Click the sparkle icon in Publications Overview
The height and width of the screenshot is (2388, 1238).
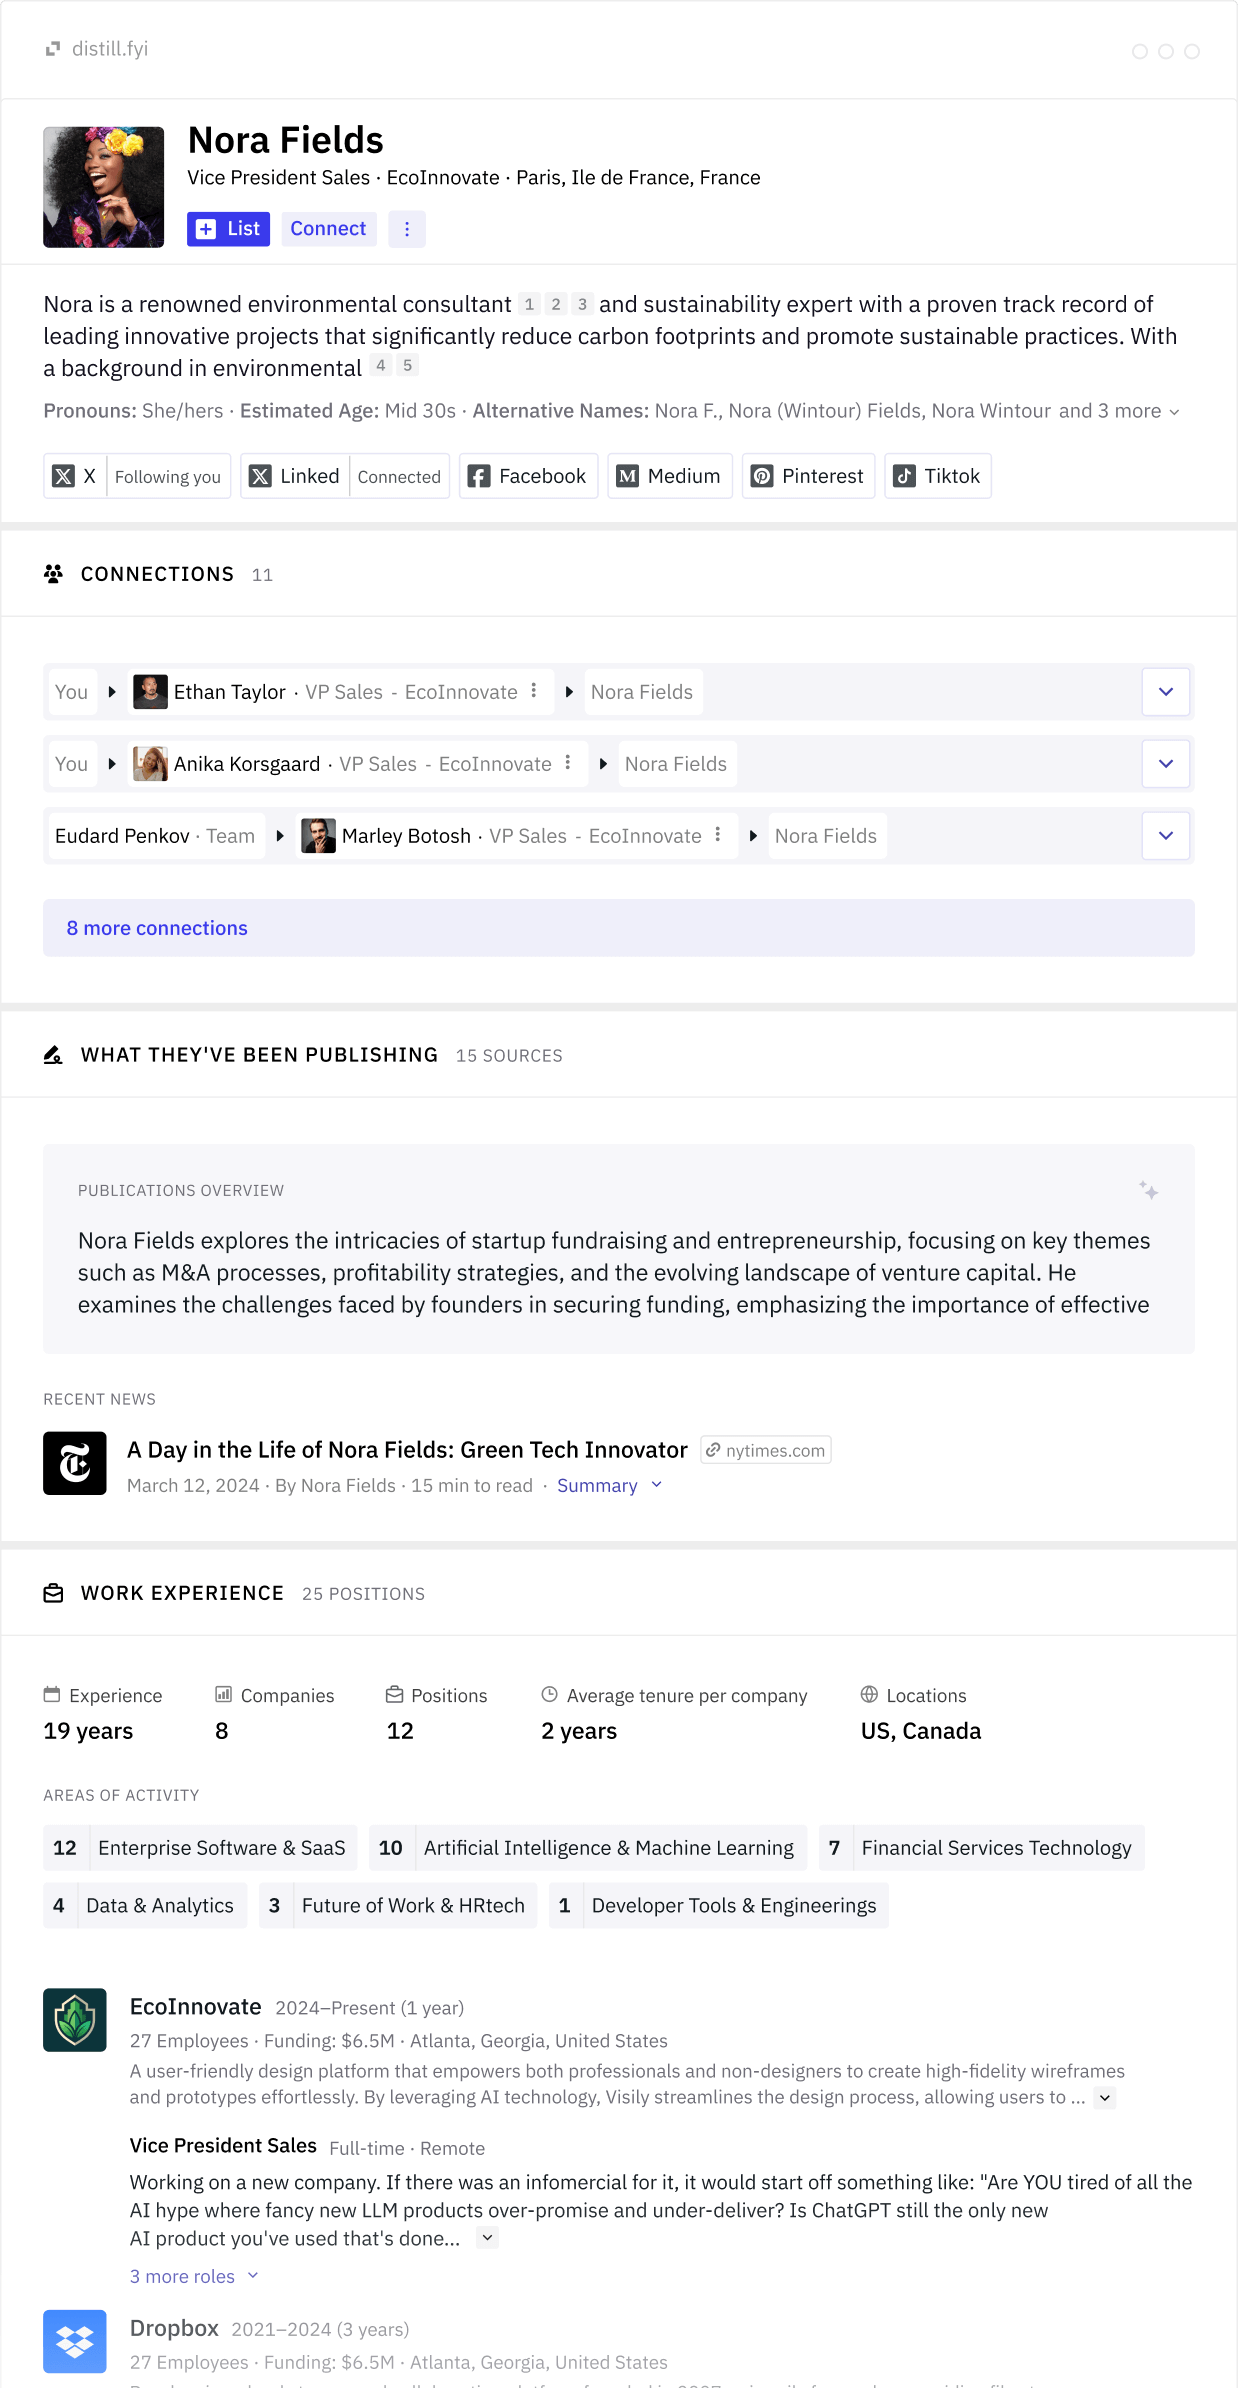tap(1148, 1190)
